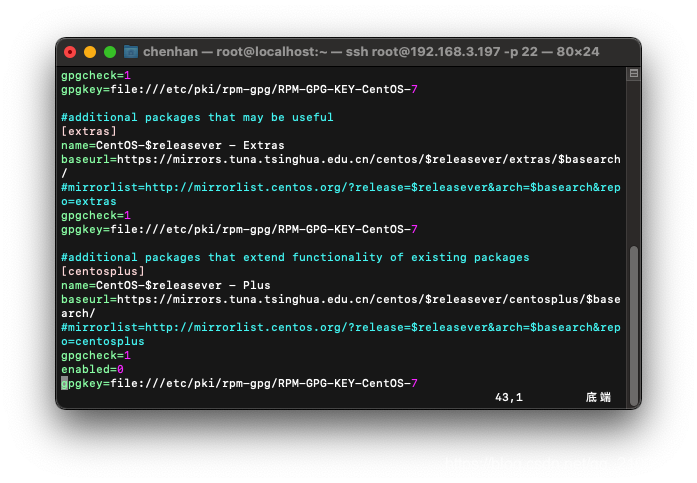Click the terminal vertical scrollbar thumb

pyautogui.click(x=634, y=325)
